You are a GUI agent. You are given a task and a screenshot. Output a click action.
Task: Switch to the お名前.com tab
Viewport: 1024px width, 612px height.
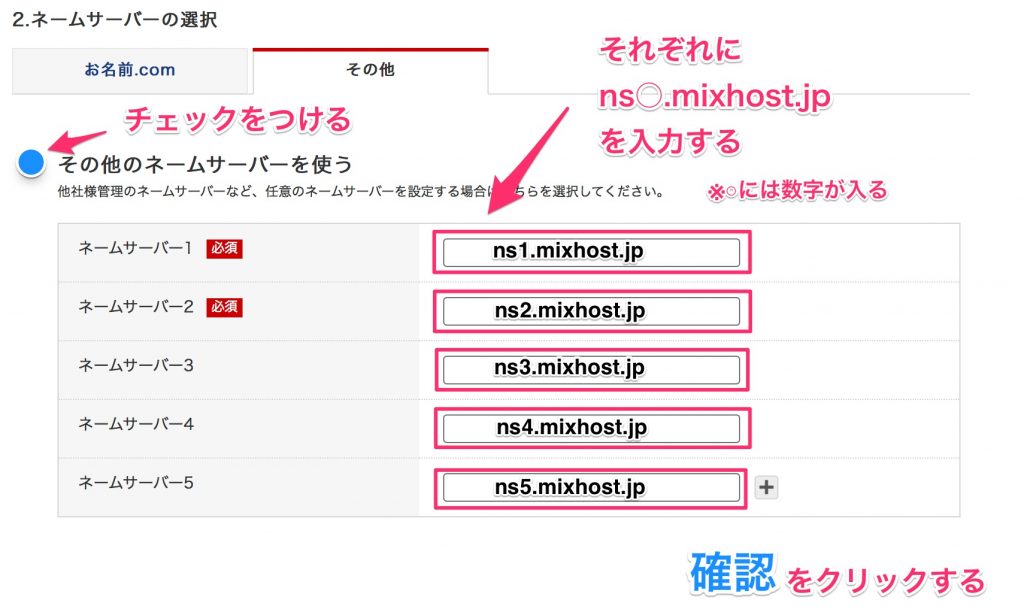(130, 71)
